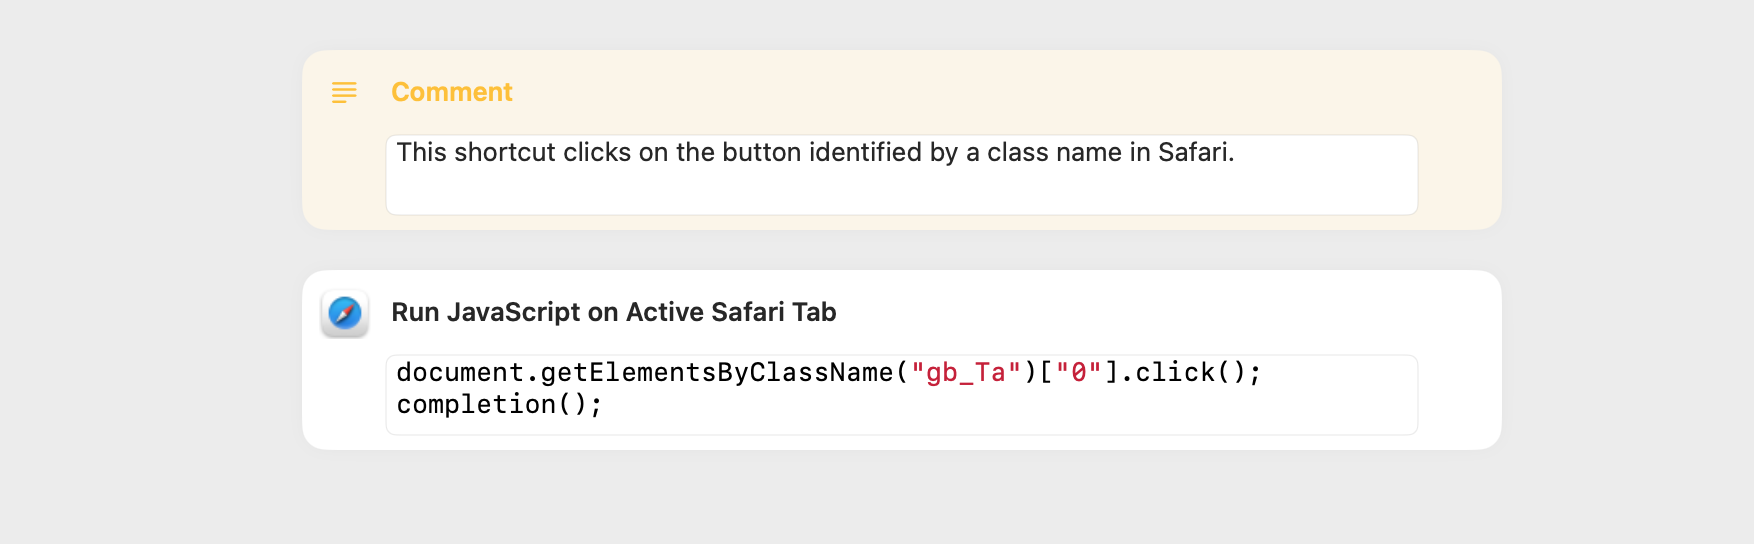1754x544 pixels.
Task: Click getElementsByClassName in the script
Action: (x=717, y=373)
